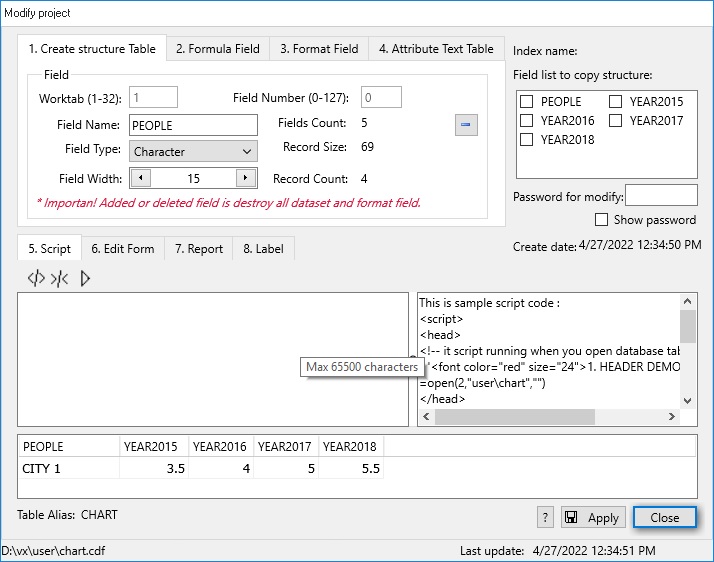Click the sample script horizontal scrollbar thumb
Viewport: 714px width, 562px height.
[x=515, y=416]
